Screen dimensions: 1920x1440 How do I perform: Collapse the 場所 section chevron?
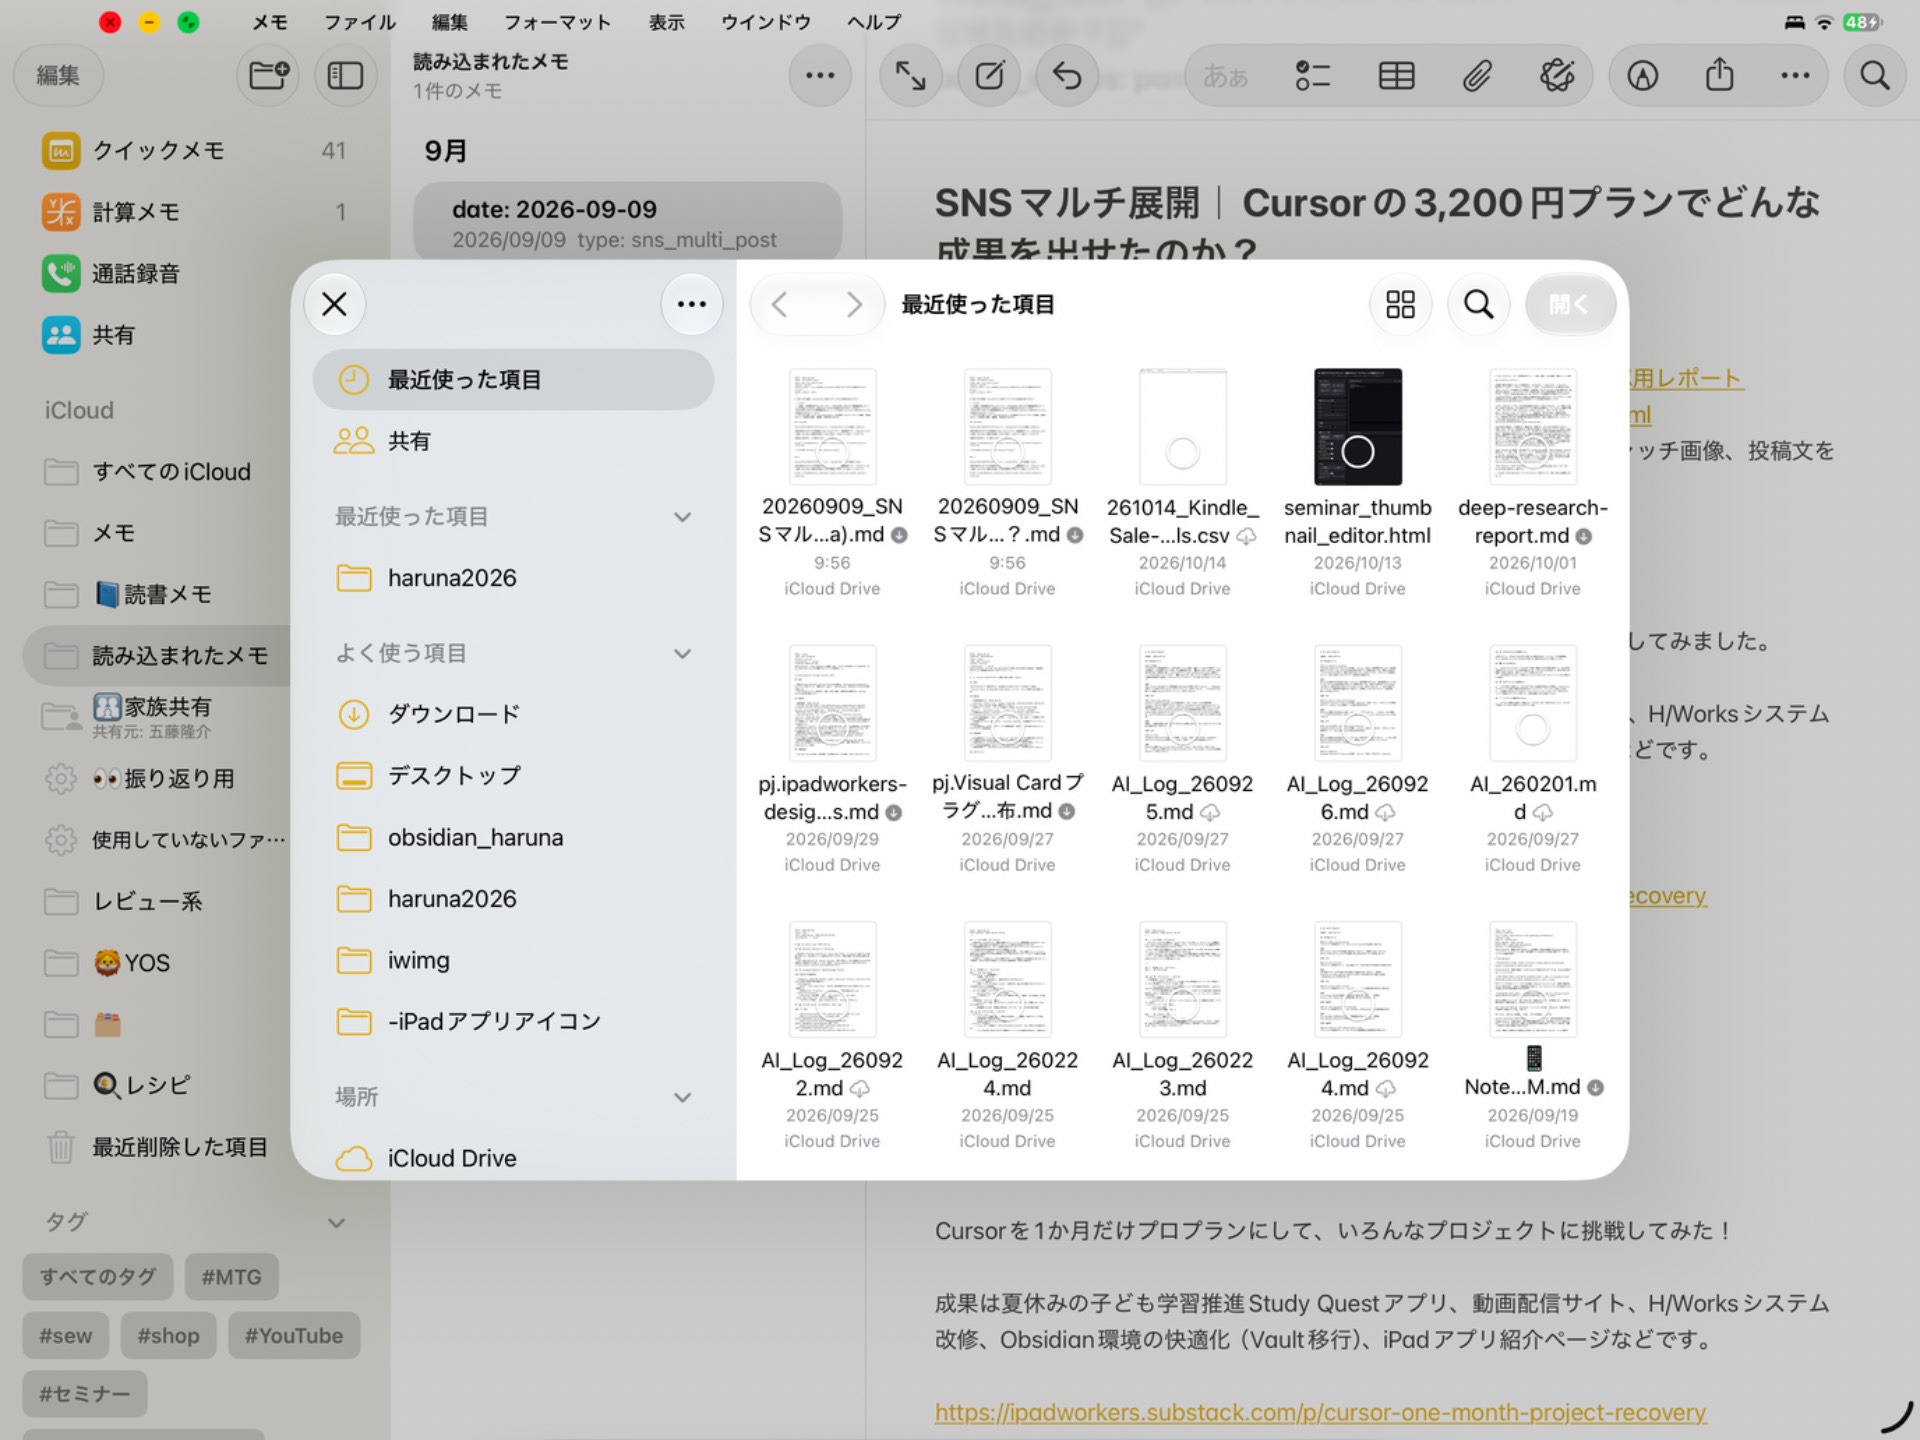pyautogui.click(x=683, y=1097)
